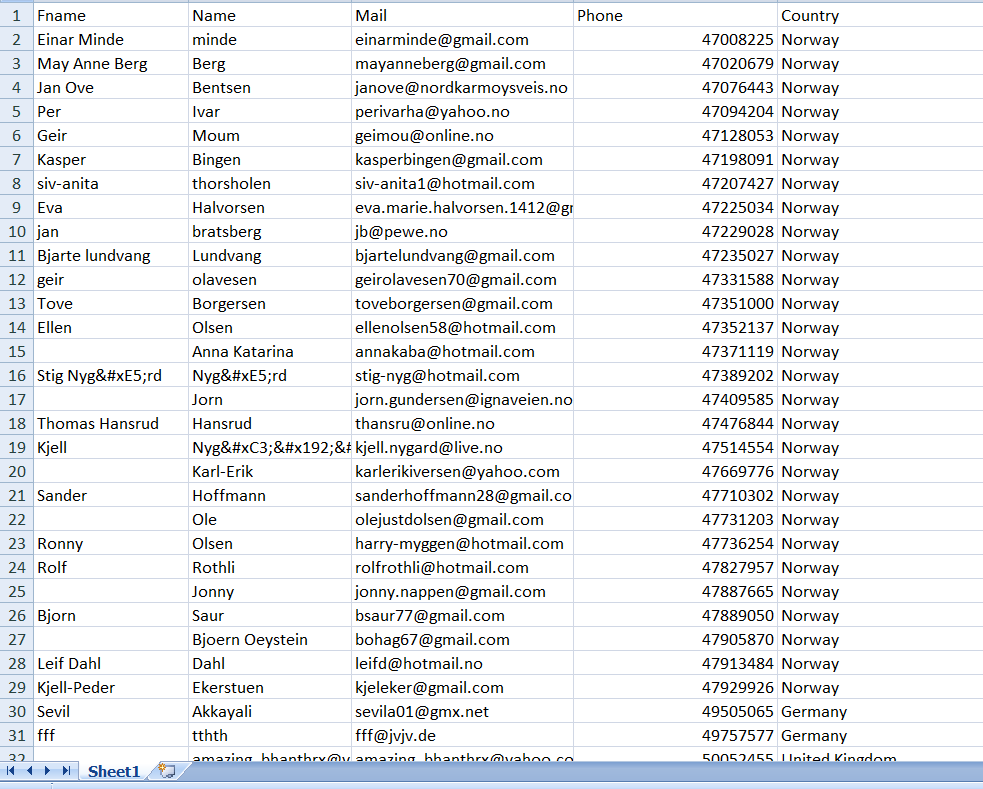Click the kjell.nygard@live.no cell

(463, 447)
